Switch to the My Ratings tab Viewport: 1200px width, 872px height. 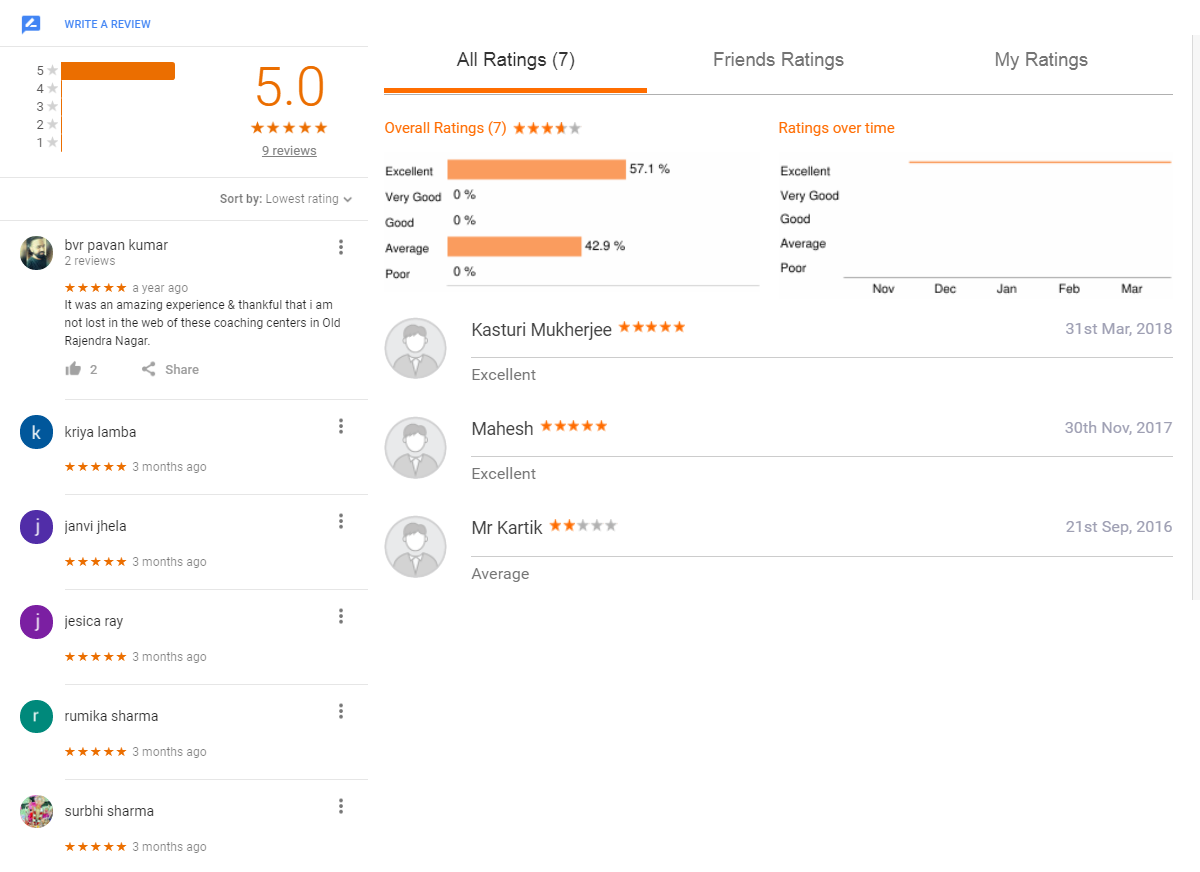1041,60
